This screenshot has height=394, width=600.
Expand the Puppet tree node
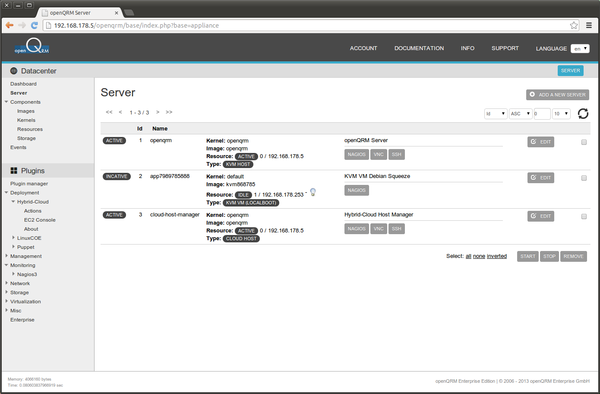13,247
